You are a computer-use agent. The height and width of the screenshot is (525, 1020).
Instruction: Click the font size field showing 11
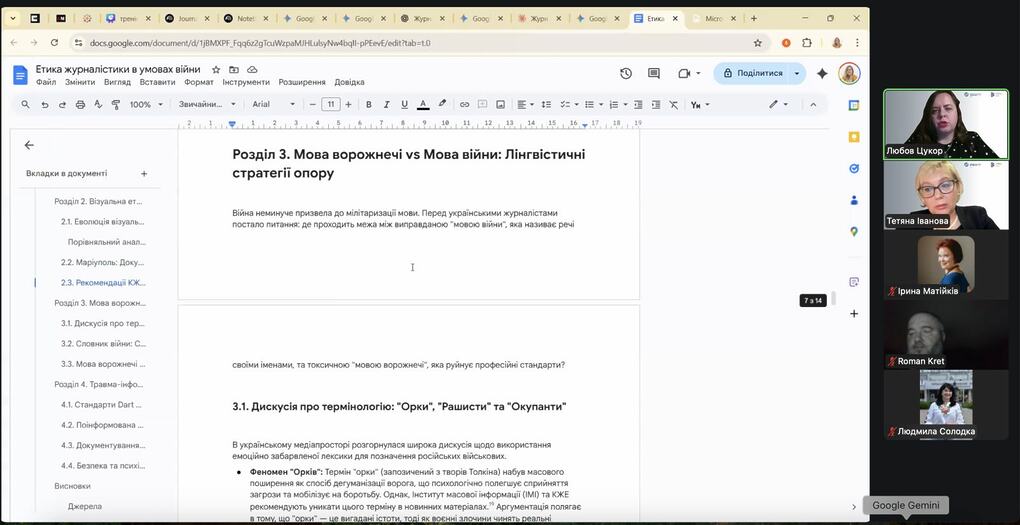(330, 104)
